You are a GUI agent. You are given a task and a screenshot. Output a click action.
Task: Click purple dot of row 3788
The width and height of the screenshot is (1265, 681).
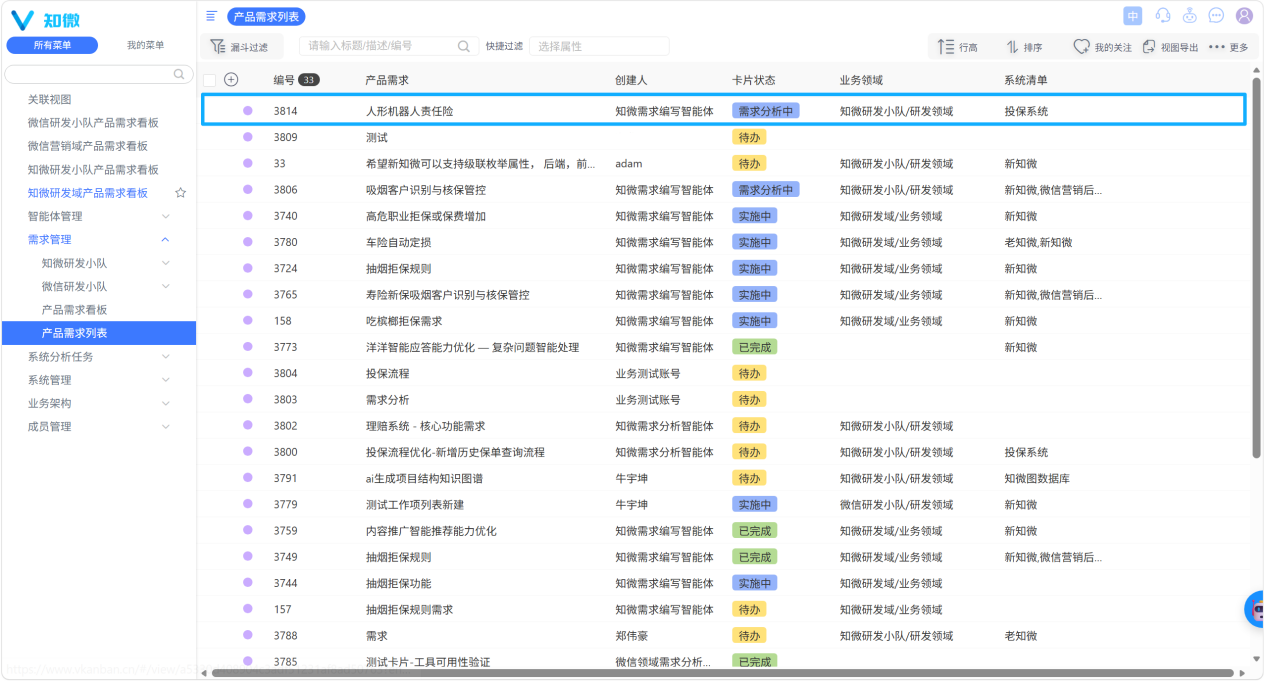pyautogui.click(x=248, y=635)
